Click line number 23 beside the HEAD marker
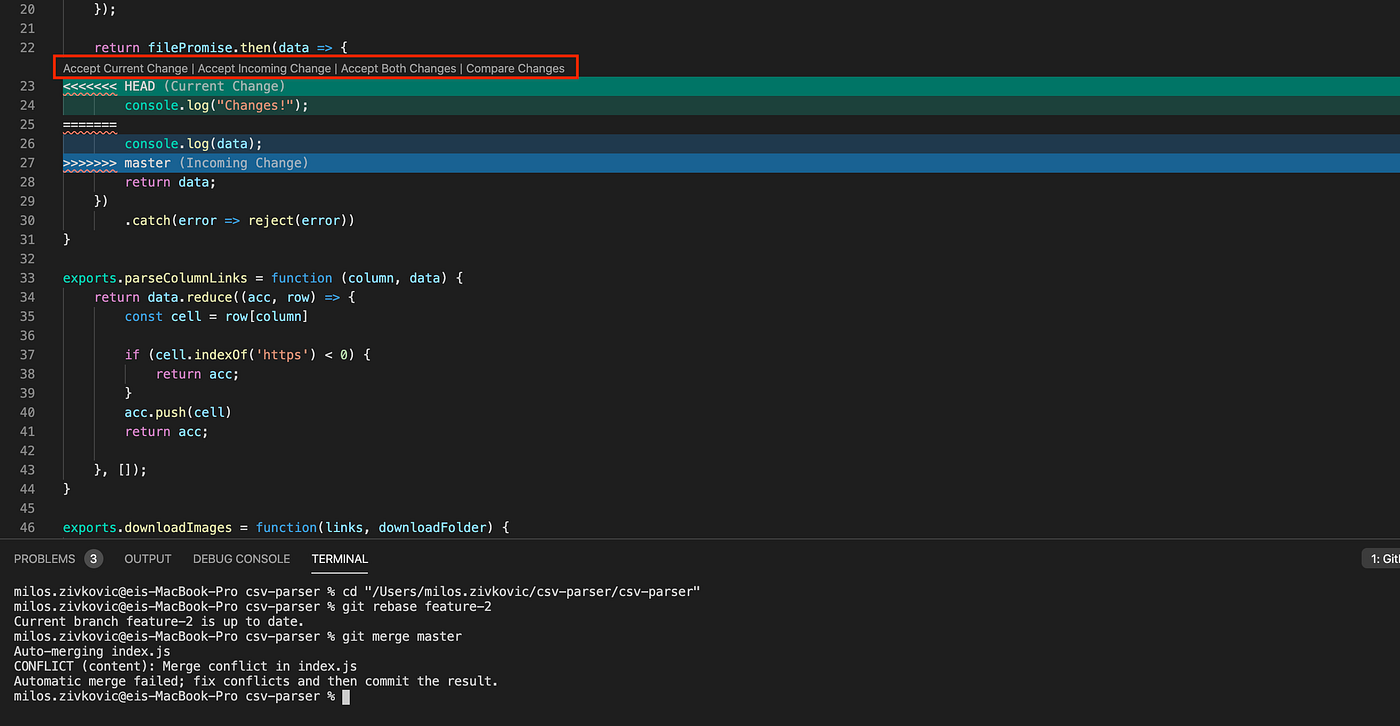Image resolution: width=1400 pixels, height=726 pixels. coord(26,86)
